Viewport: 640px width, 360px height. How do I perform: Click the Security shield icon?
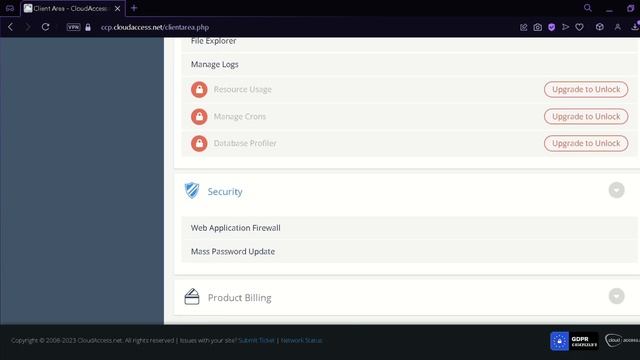pos(191,191)
